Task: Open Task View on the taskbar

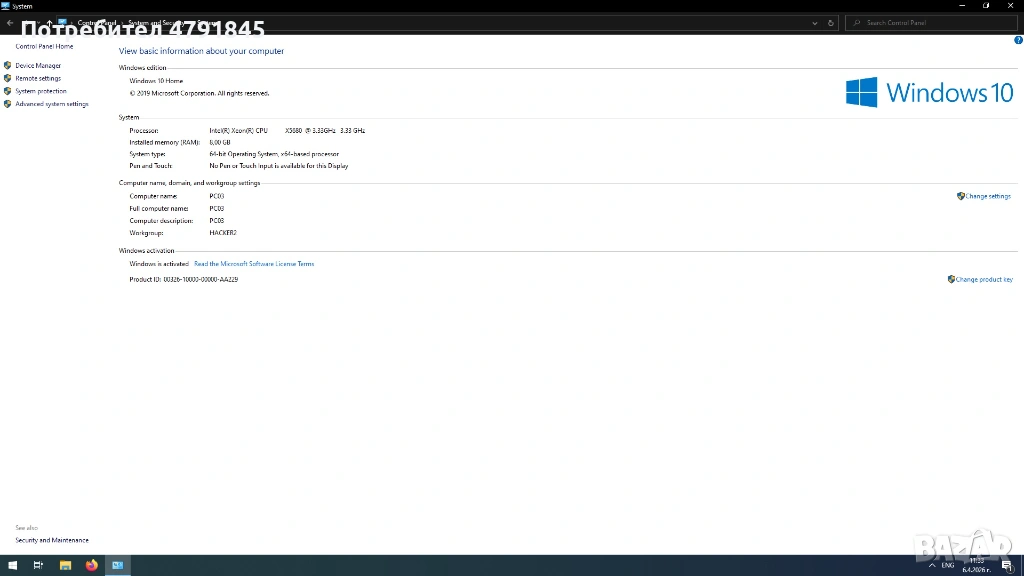Action: 39,565
